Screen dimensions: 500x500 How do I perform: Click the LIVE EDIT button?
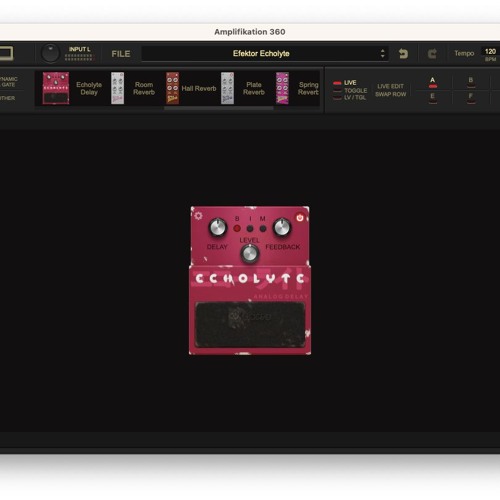click(x=390, y=86)
